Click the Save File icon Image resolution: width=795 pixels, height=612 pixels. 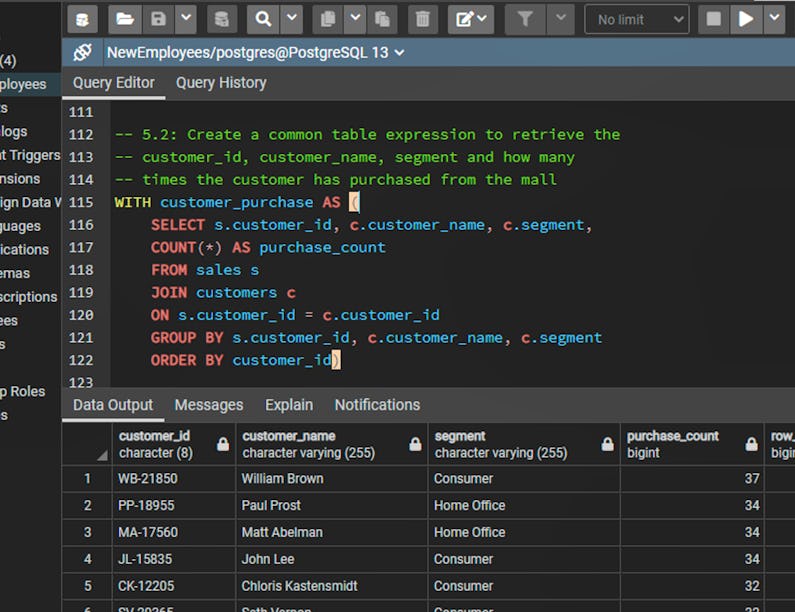158,19
